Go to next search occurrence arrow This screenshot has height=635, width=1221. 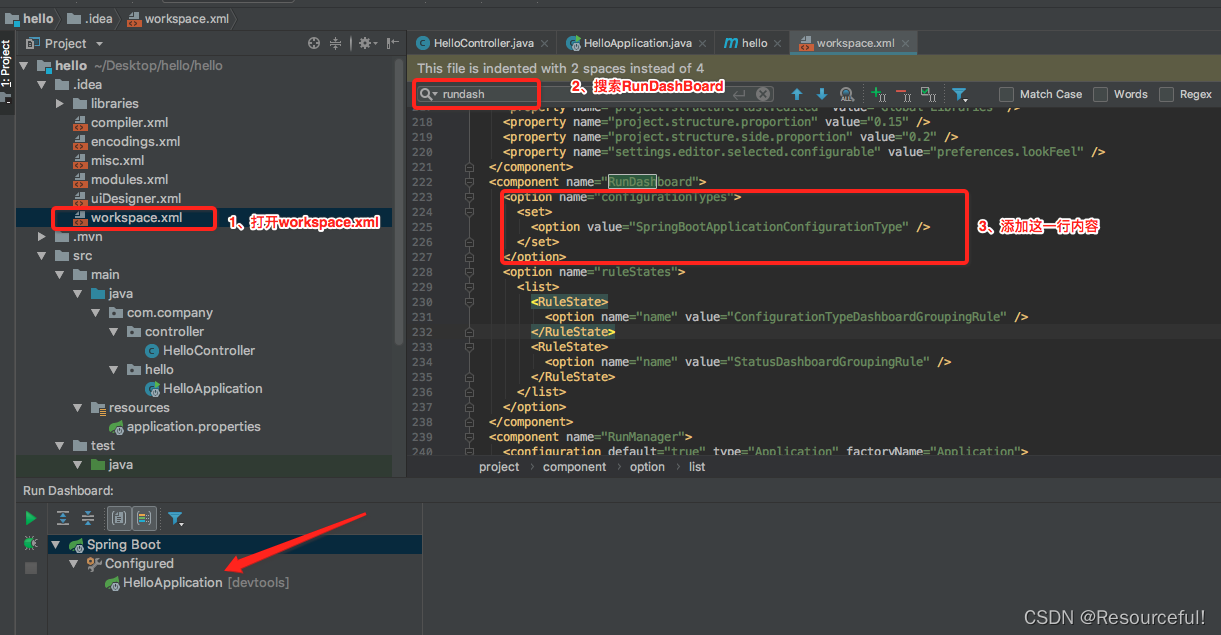click(822, 94)
